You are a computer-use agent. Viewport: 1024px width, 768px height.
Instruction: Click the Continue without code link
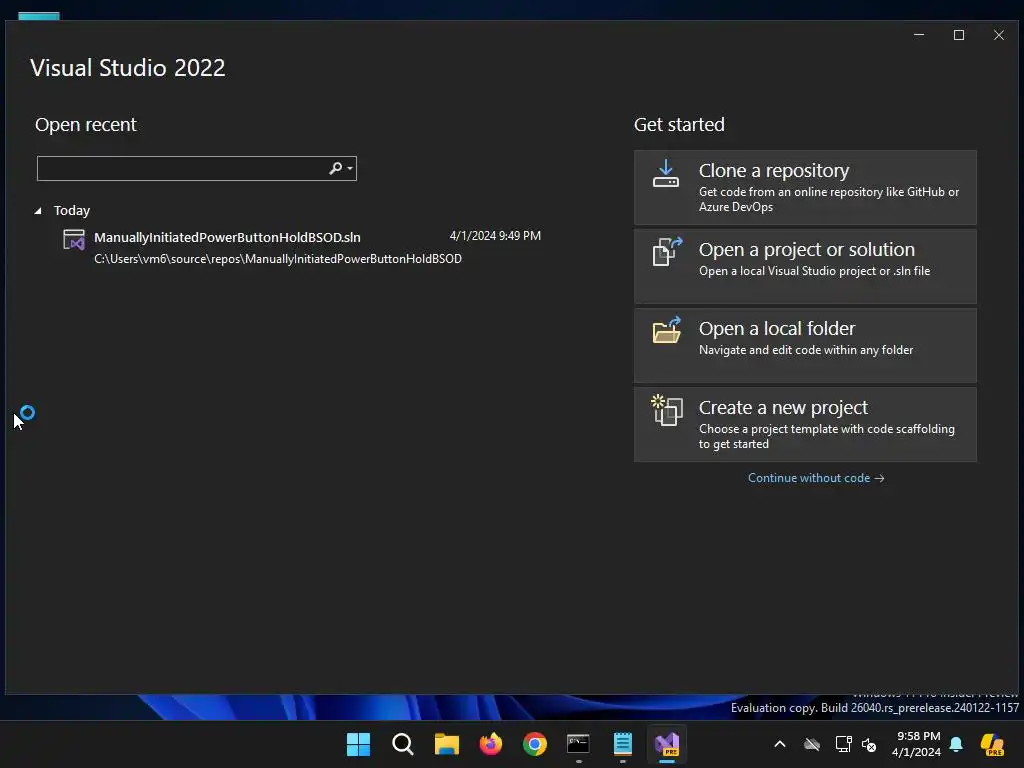tap(816, 478)
